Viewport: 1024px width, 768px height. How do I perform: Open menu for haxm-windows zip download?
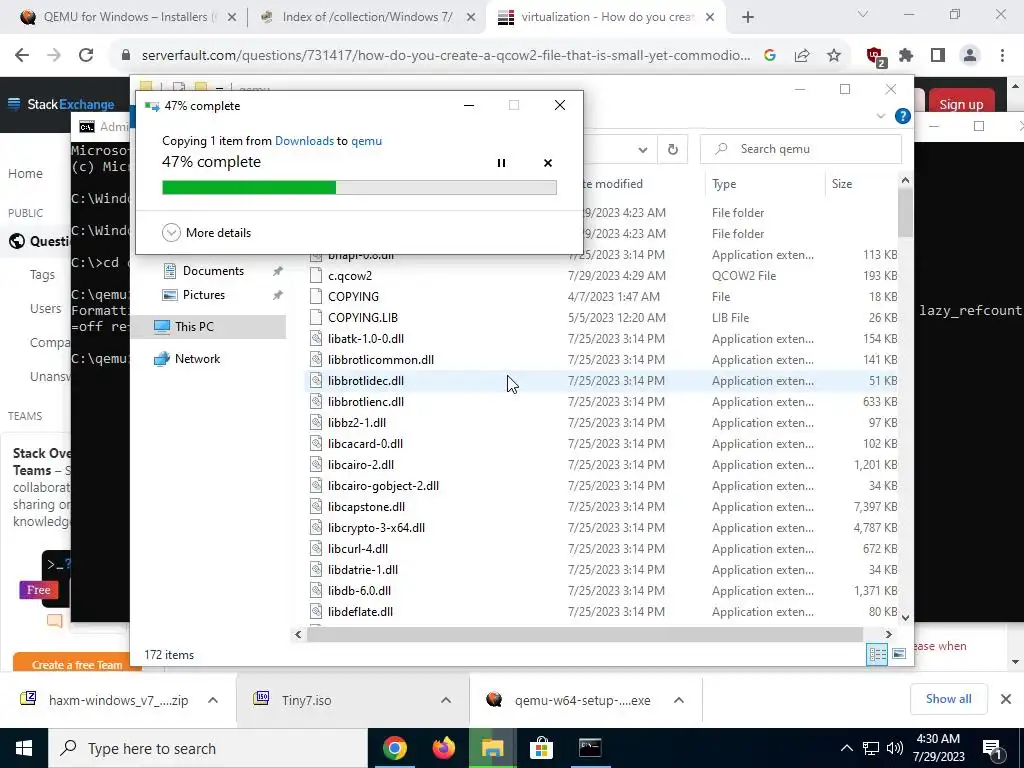(213, 700)
